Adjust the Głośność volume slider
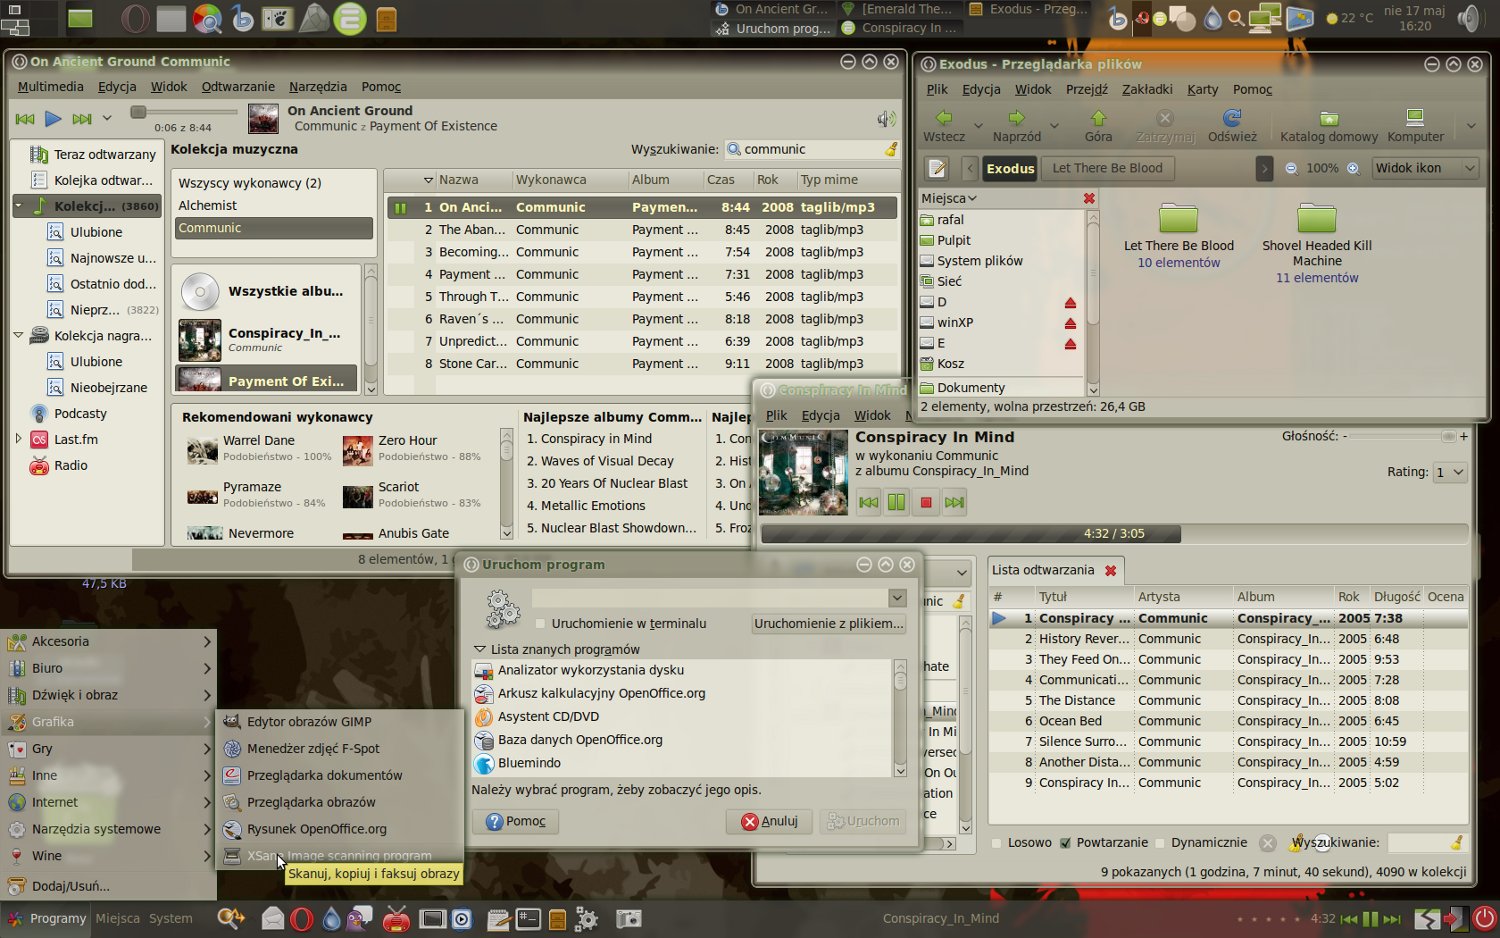 click(x=1404, y=436)
